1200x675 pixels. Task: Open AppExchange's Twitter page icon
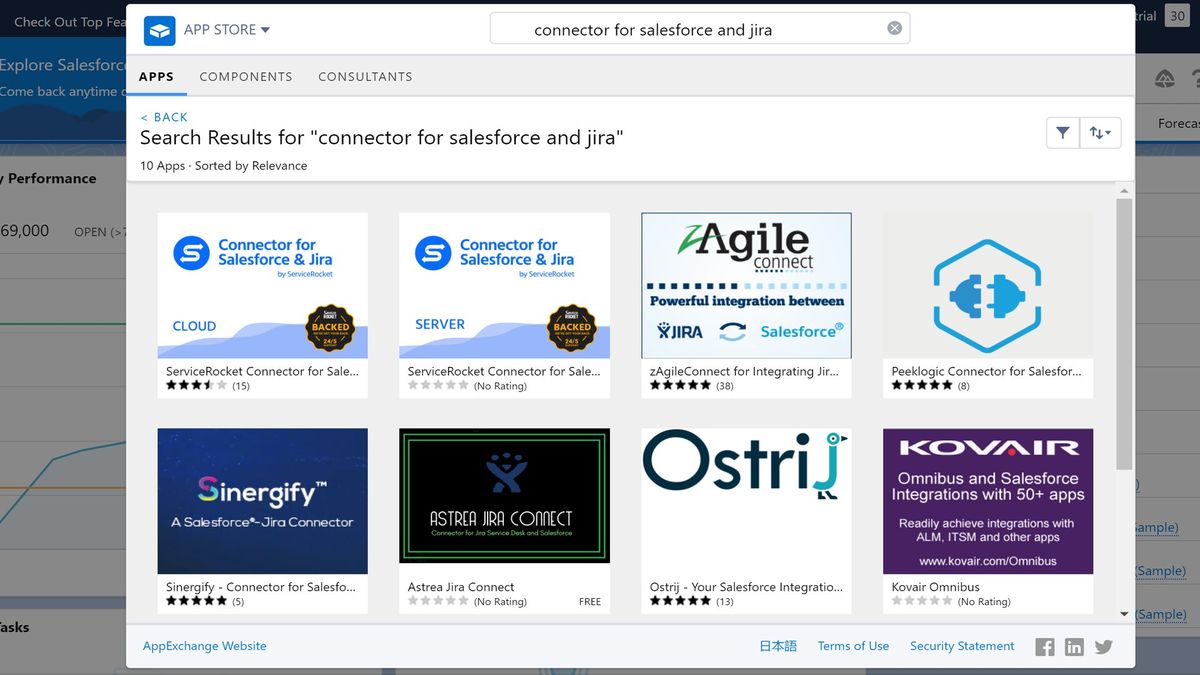click(x=1103, y=646)
